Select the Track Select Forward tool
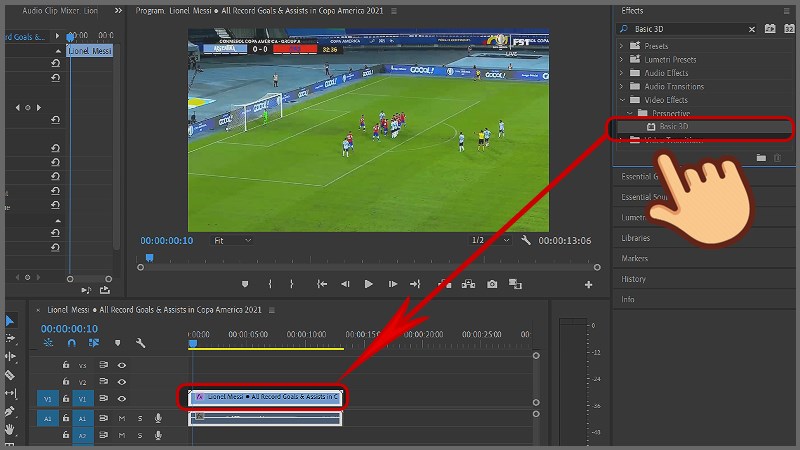The height and width of the screenshot is (450, 800). tap(10, 338)
